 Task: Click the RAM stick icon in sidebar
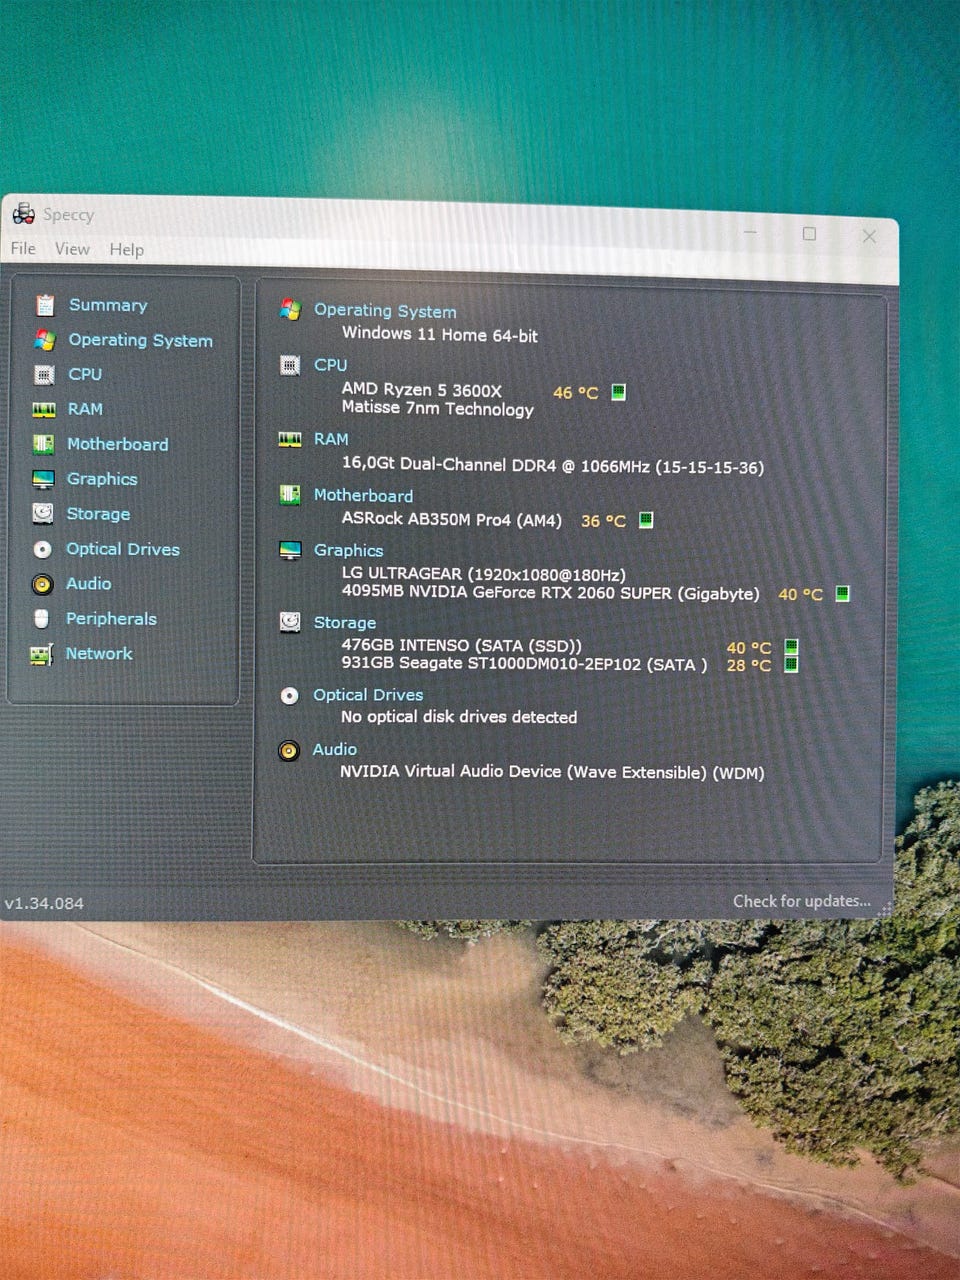43,409
